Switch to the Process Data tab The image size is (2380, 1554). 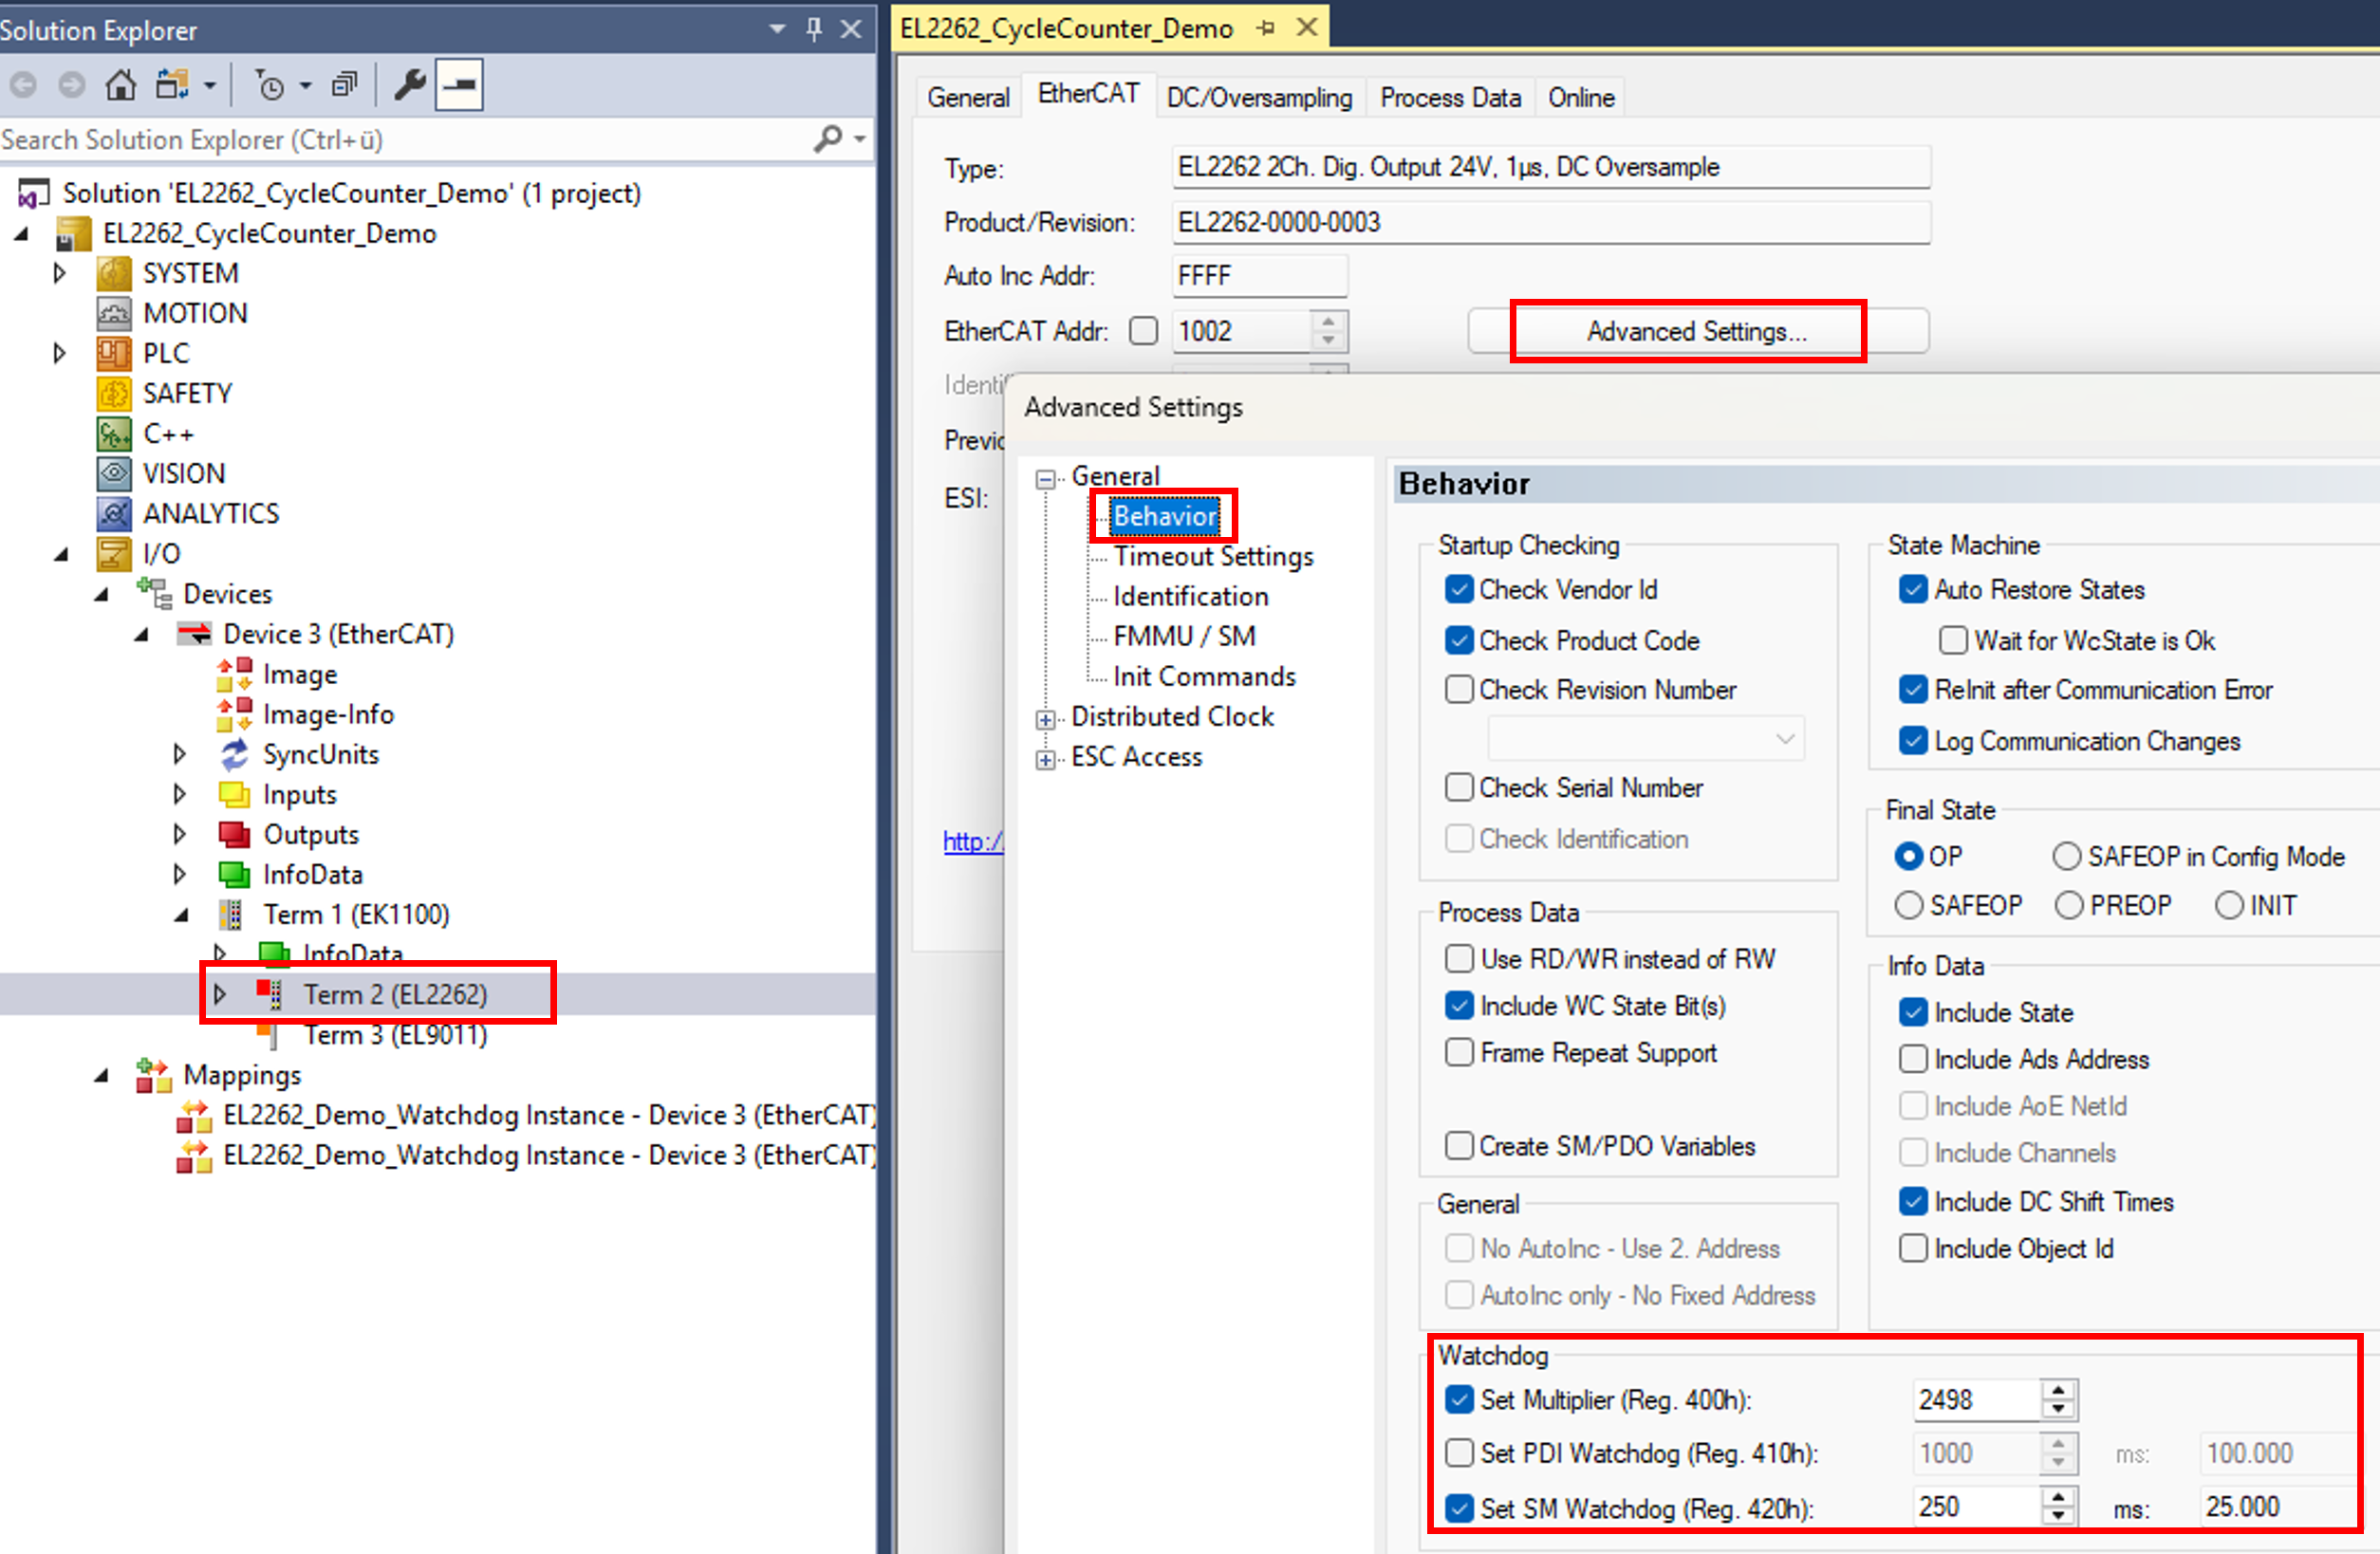pos(1450,96)
